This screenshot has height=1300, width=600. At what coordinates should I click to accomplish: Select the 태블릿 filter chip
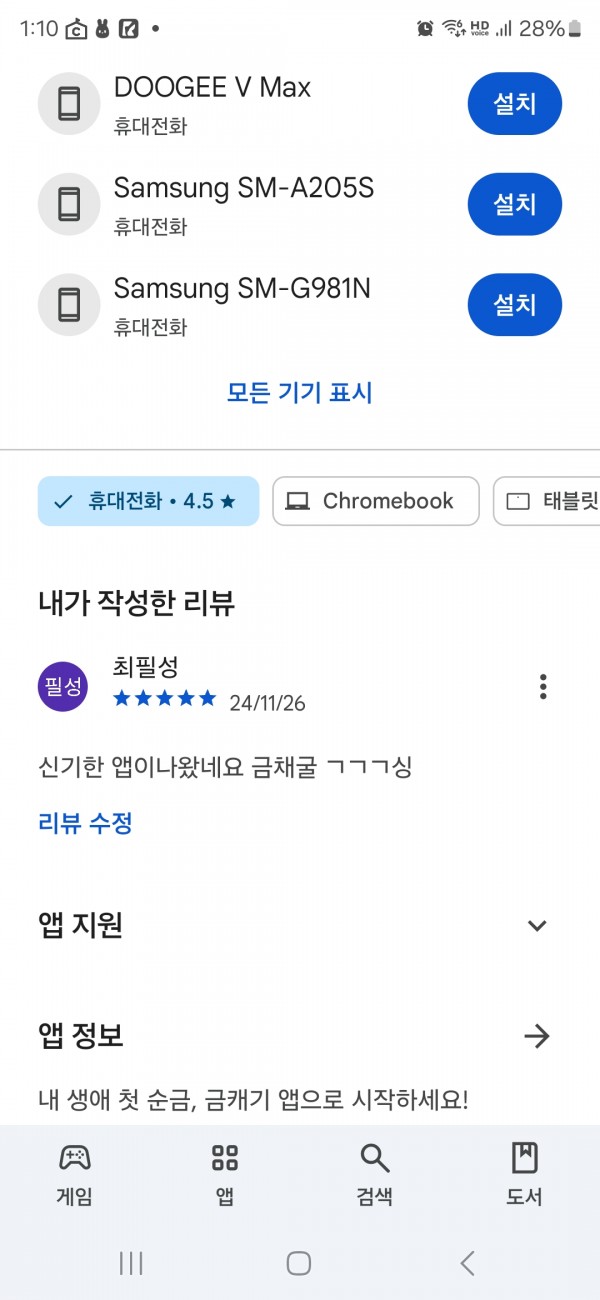548,501
